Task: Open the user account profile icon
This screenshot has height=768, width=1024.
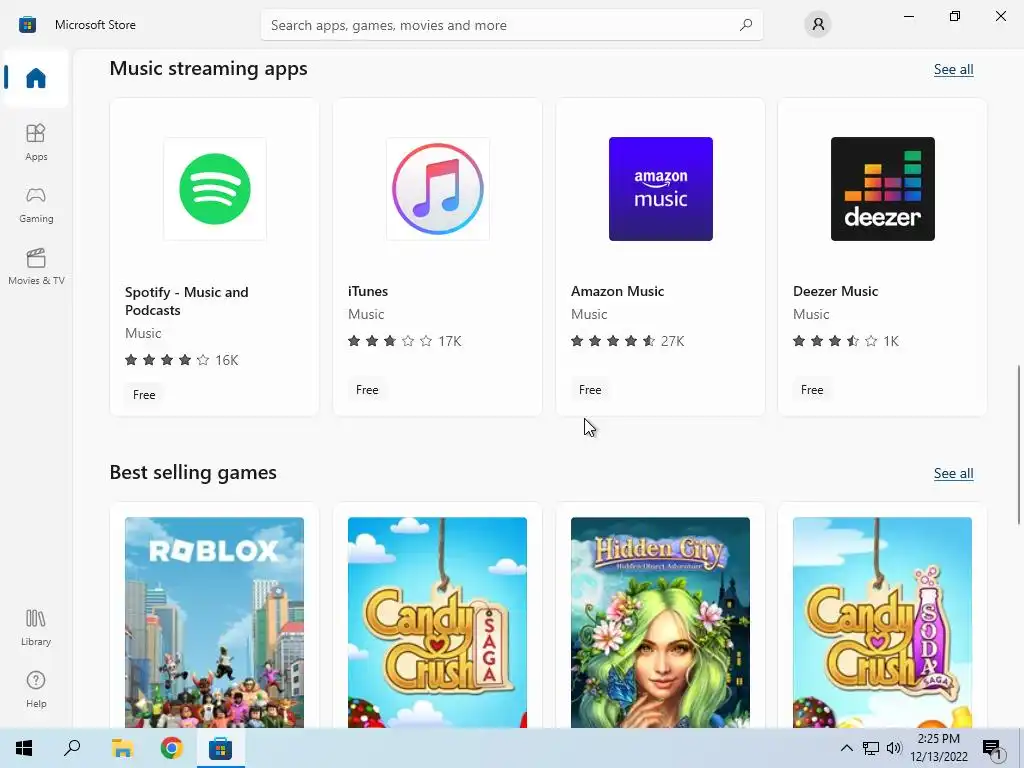Action: click(818, 25)
